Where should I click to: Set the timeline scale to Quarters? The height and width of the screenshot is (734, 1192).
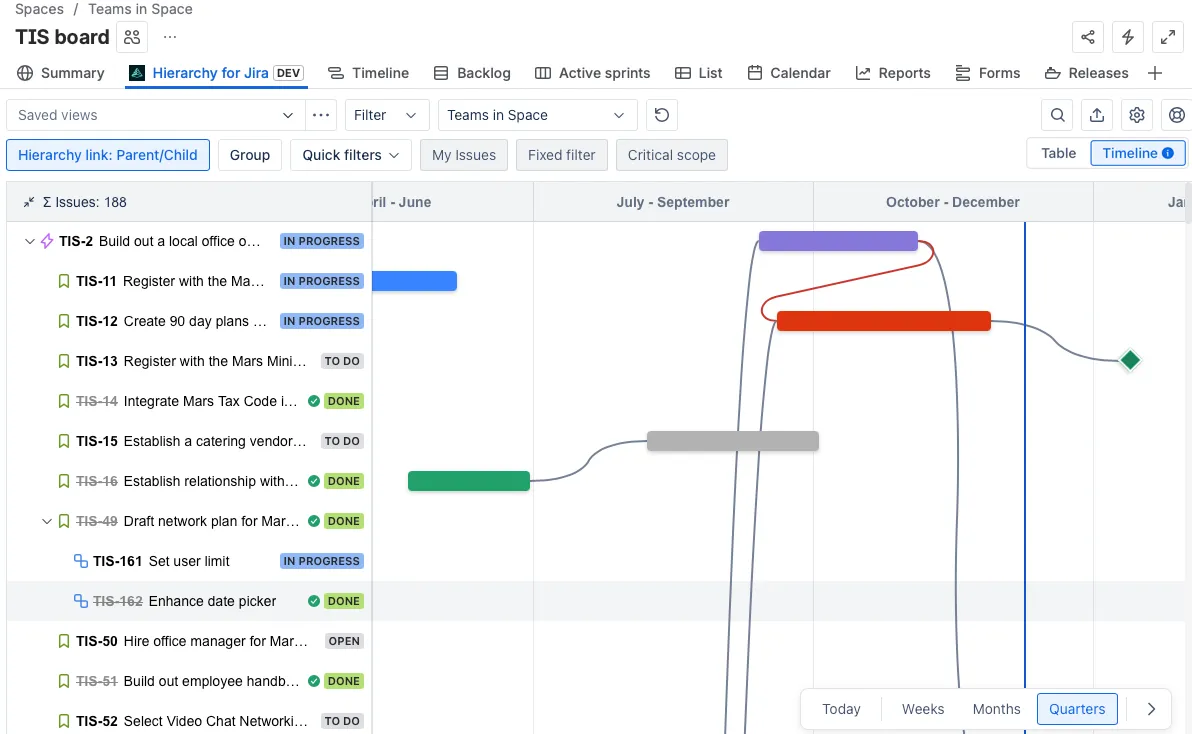(x=1076, y=709)
